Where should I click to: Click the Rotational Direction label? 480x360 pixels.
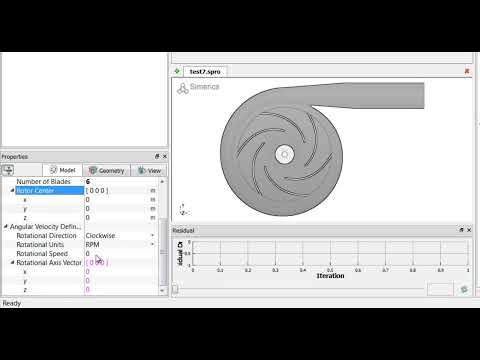pyautogui.click(x=46, y=235)
